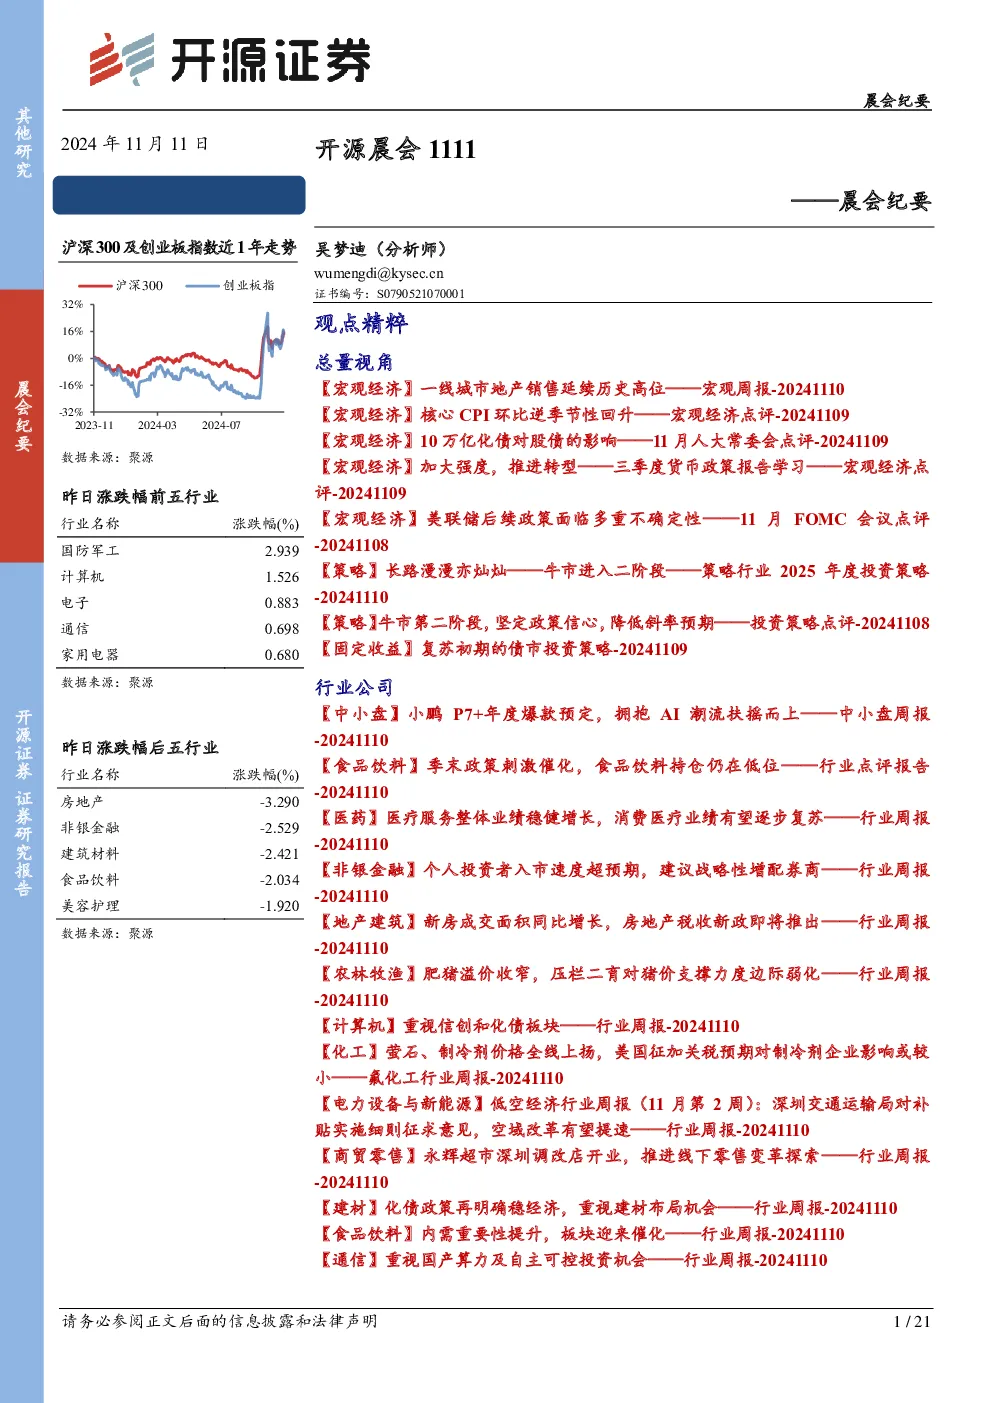Click the page number 1 / 21

pos(911,1321)
